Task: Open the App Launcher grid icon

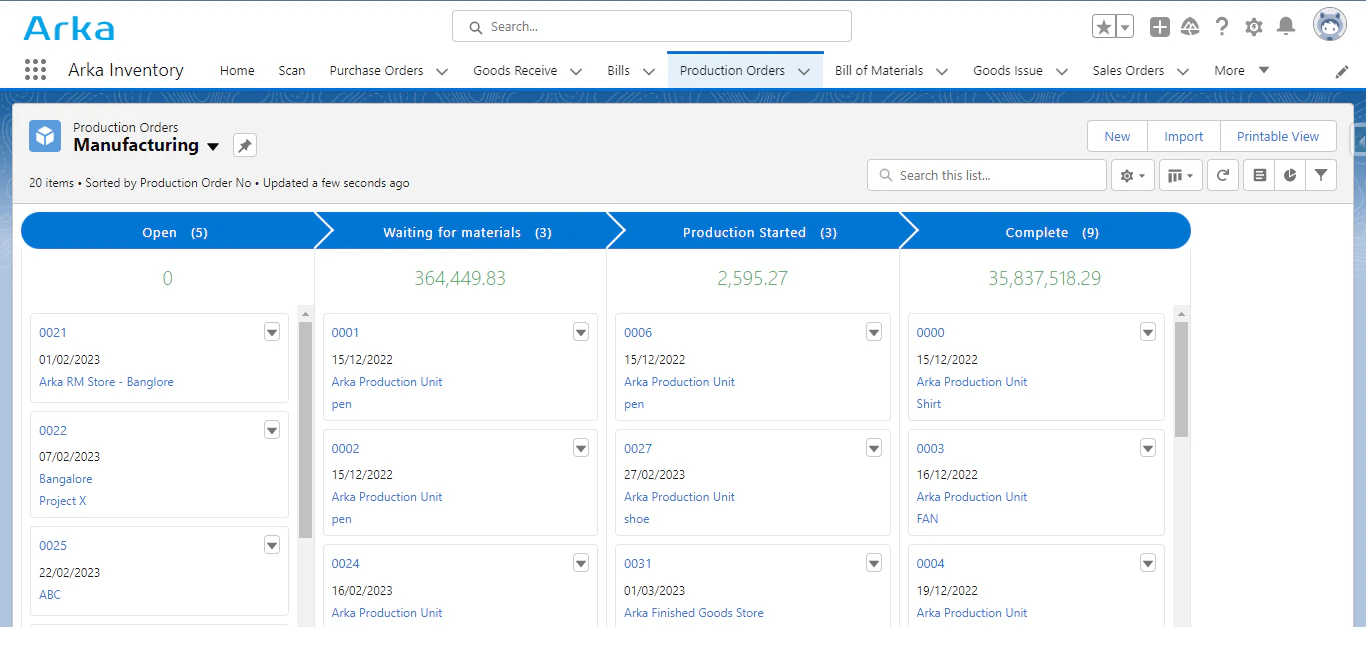Action: coord(35,70)
